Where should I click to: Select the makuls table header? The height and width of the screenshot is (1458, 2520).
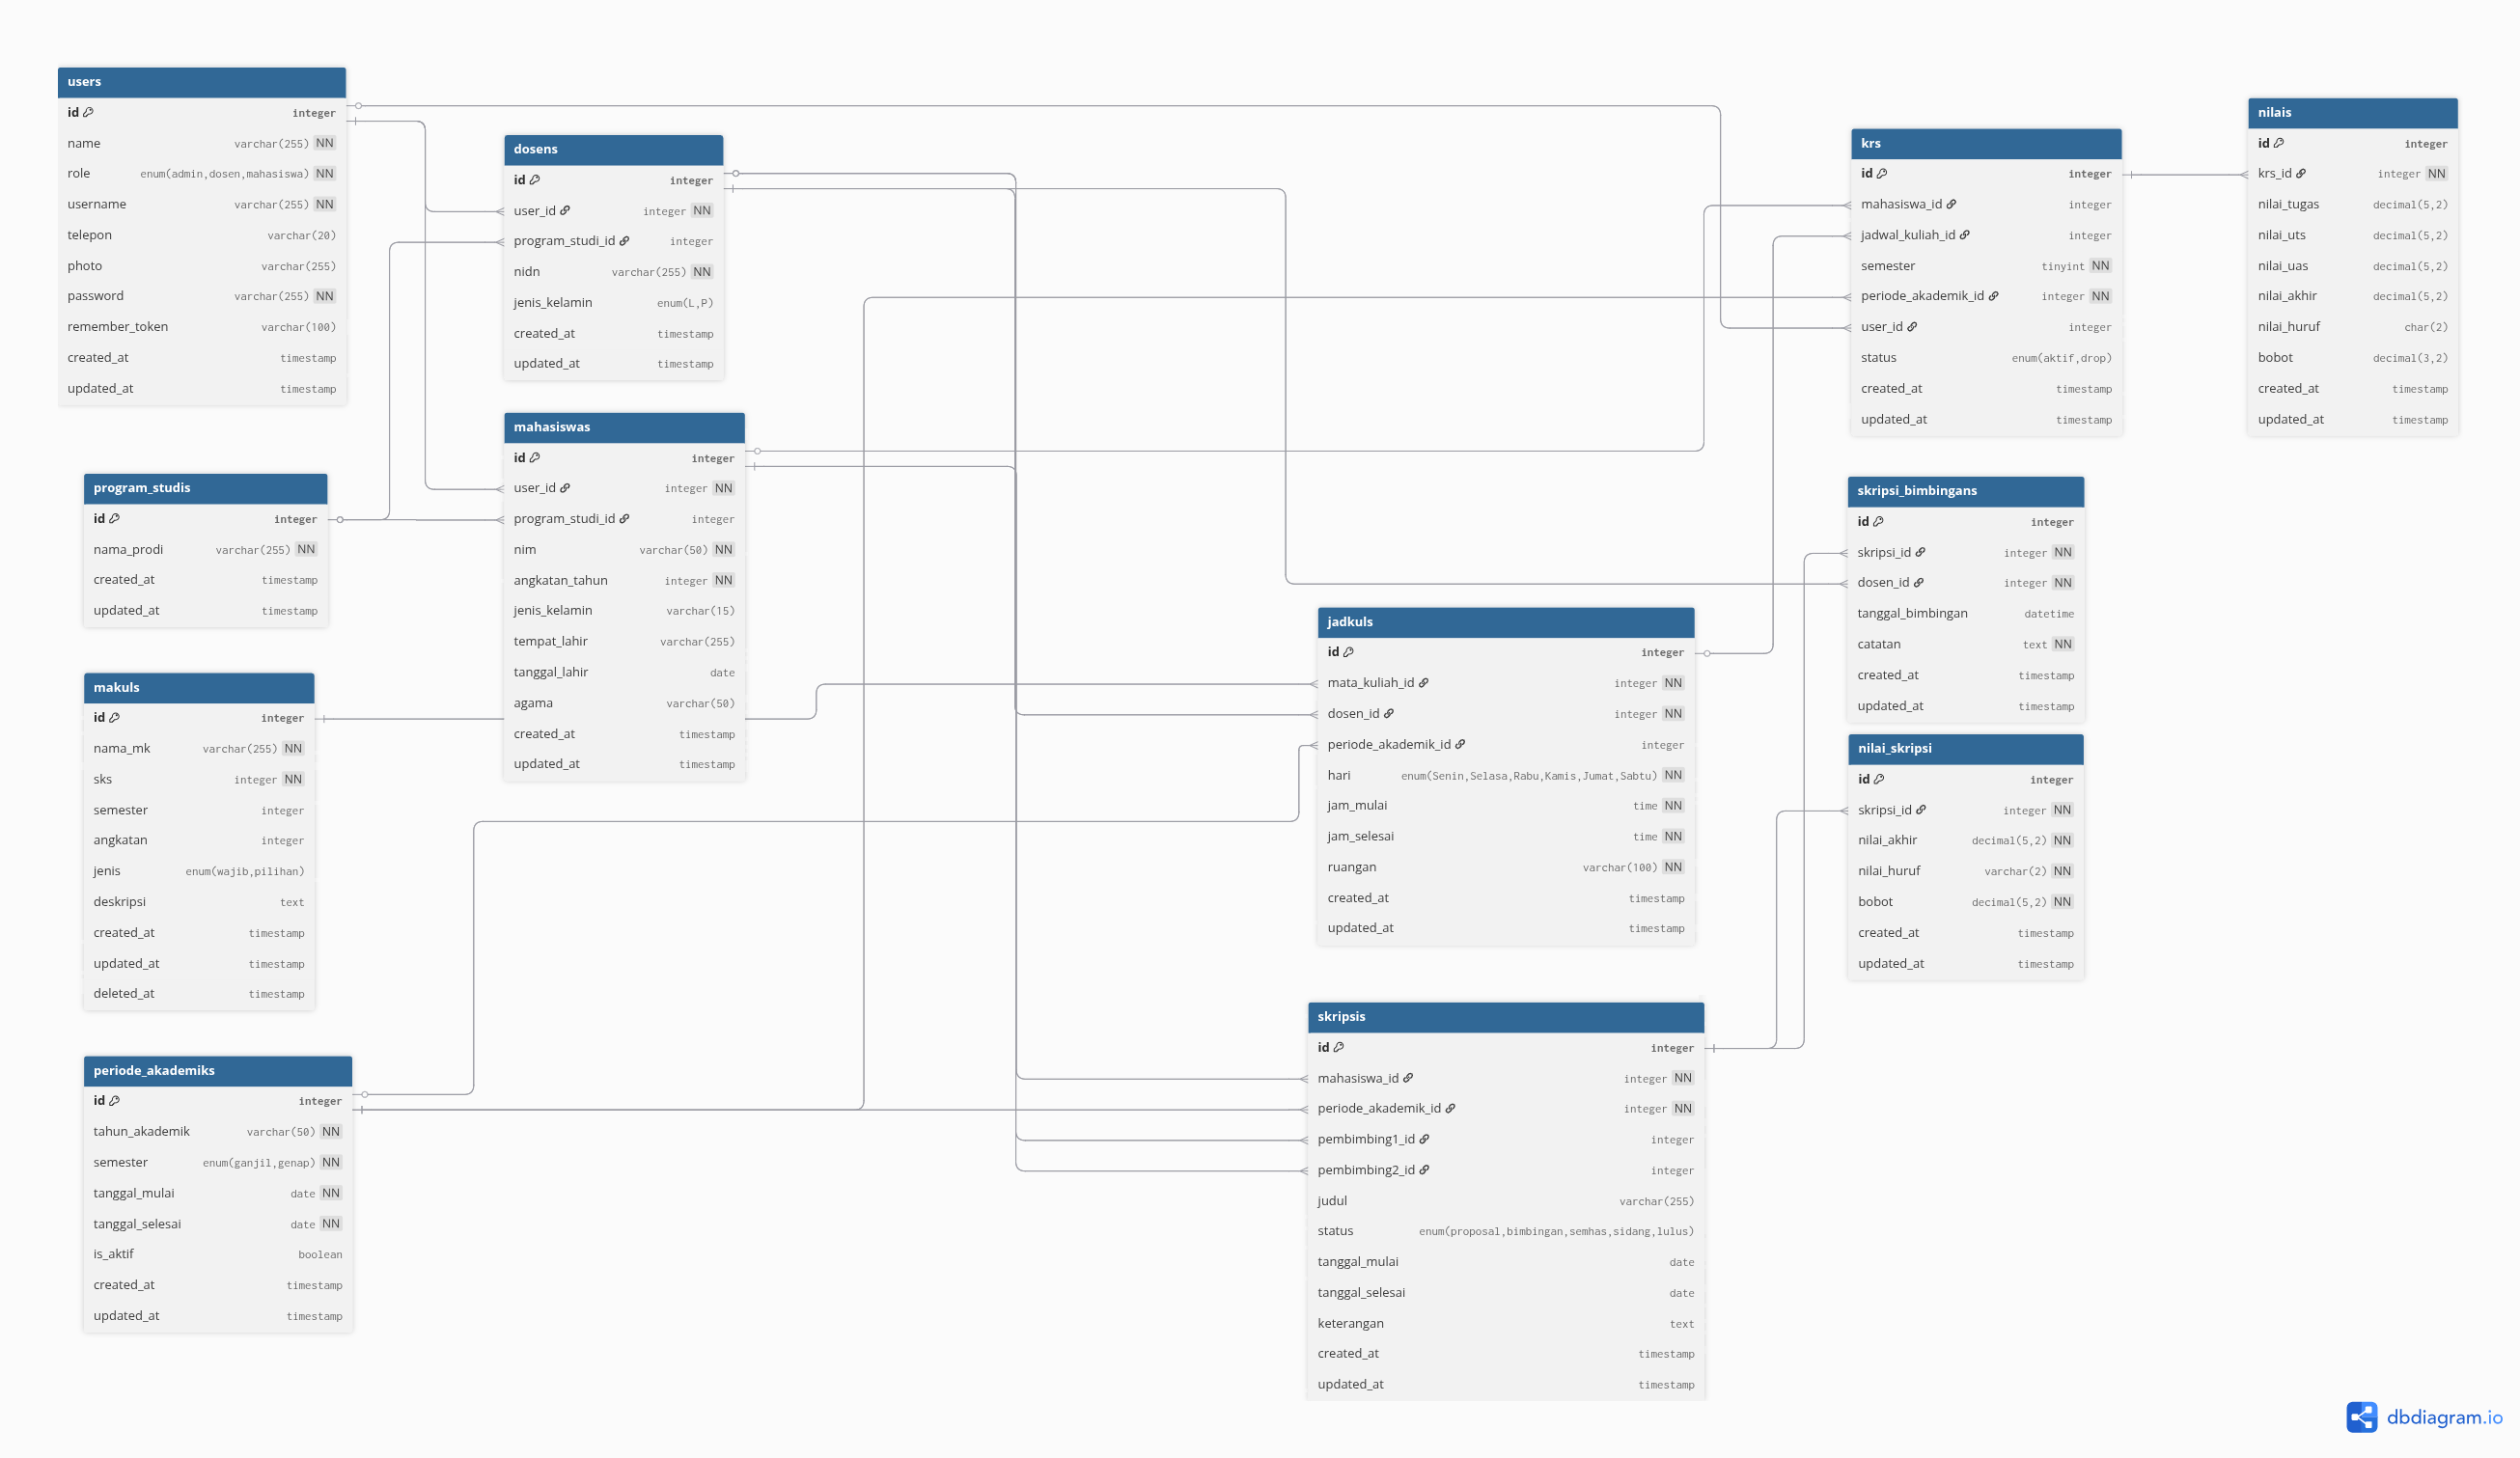199,687
